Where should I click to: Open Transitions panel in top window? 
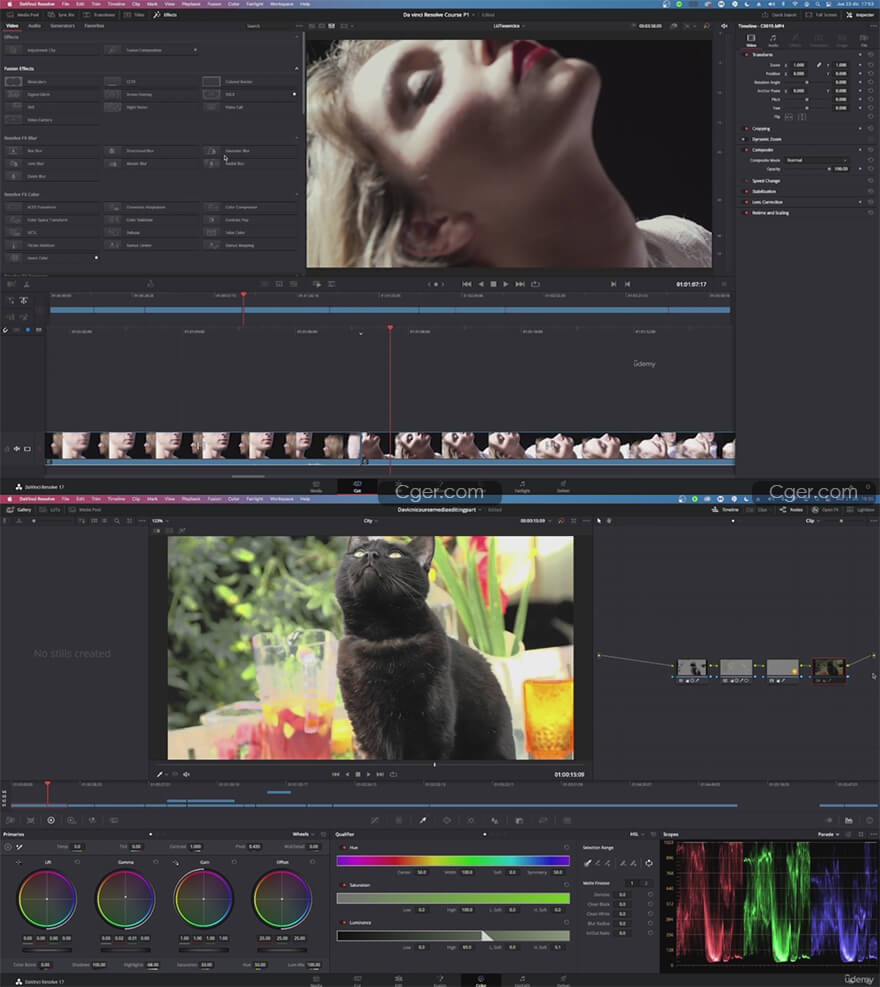point(100,14)
